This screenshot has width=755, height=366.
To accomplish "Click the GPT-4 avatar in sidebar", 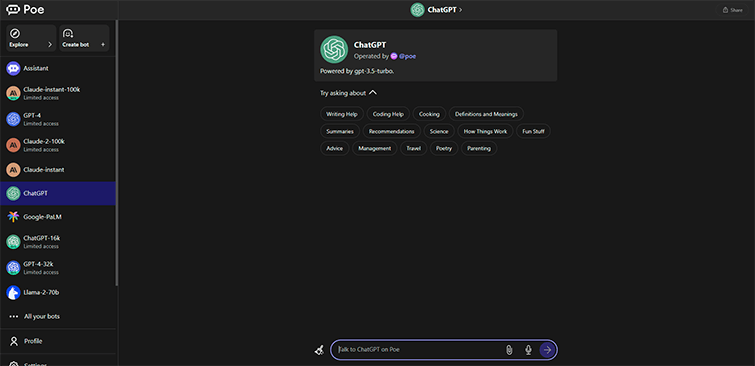I will pos(13,119).
